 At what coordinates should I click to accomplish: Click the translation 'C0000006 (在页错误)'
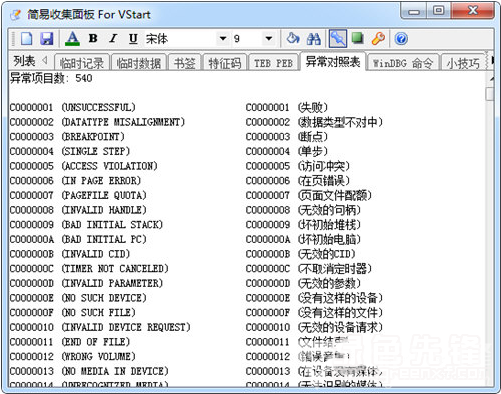[x=298, y=181]
